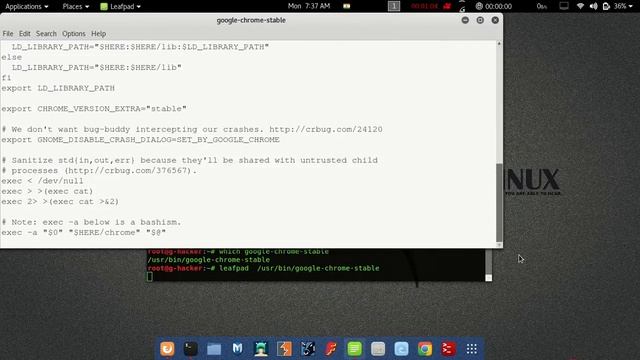Minimize the google-chrome-stable Leafpad window
Image resolution: width=640 pixels, height=360 pixels.
point(465,20)
